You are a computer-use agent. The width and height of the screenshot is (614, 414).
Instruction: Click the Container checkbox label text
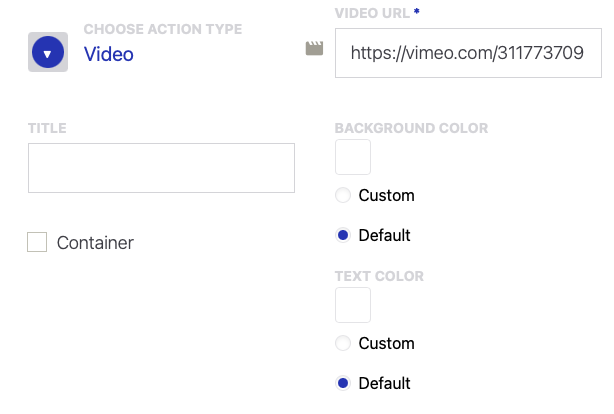(95, 242)
